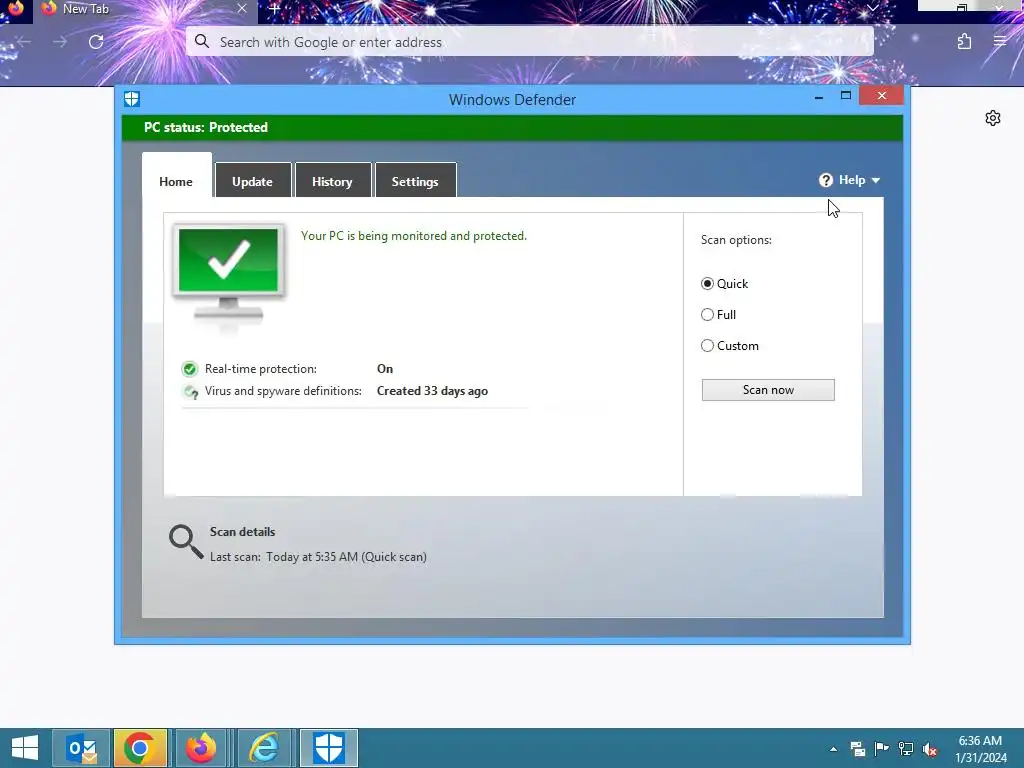Switch to Firefox in the taskbar
The height and width of the screenshot is (768, 1024).
201,748
